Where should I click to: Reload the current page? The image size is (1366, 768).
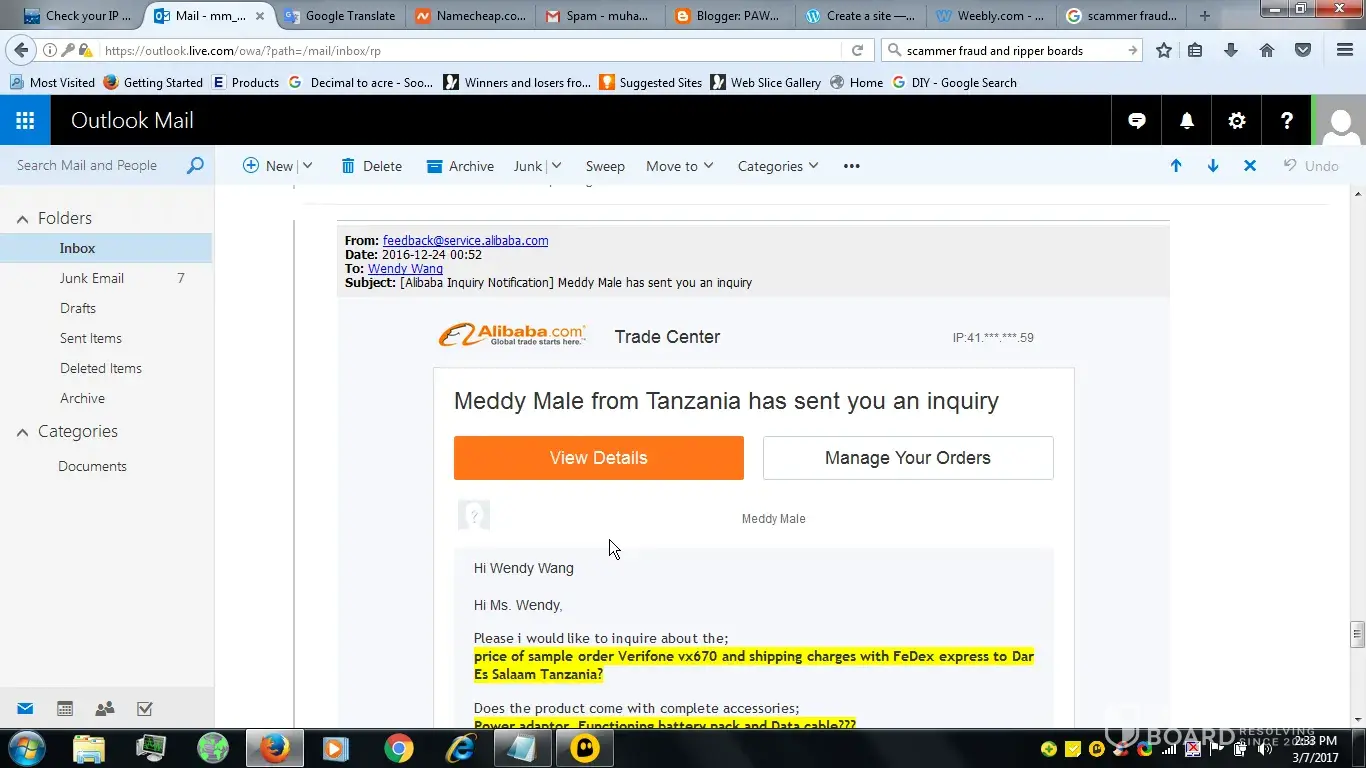click(x=857, y=50)
